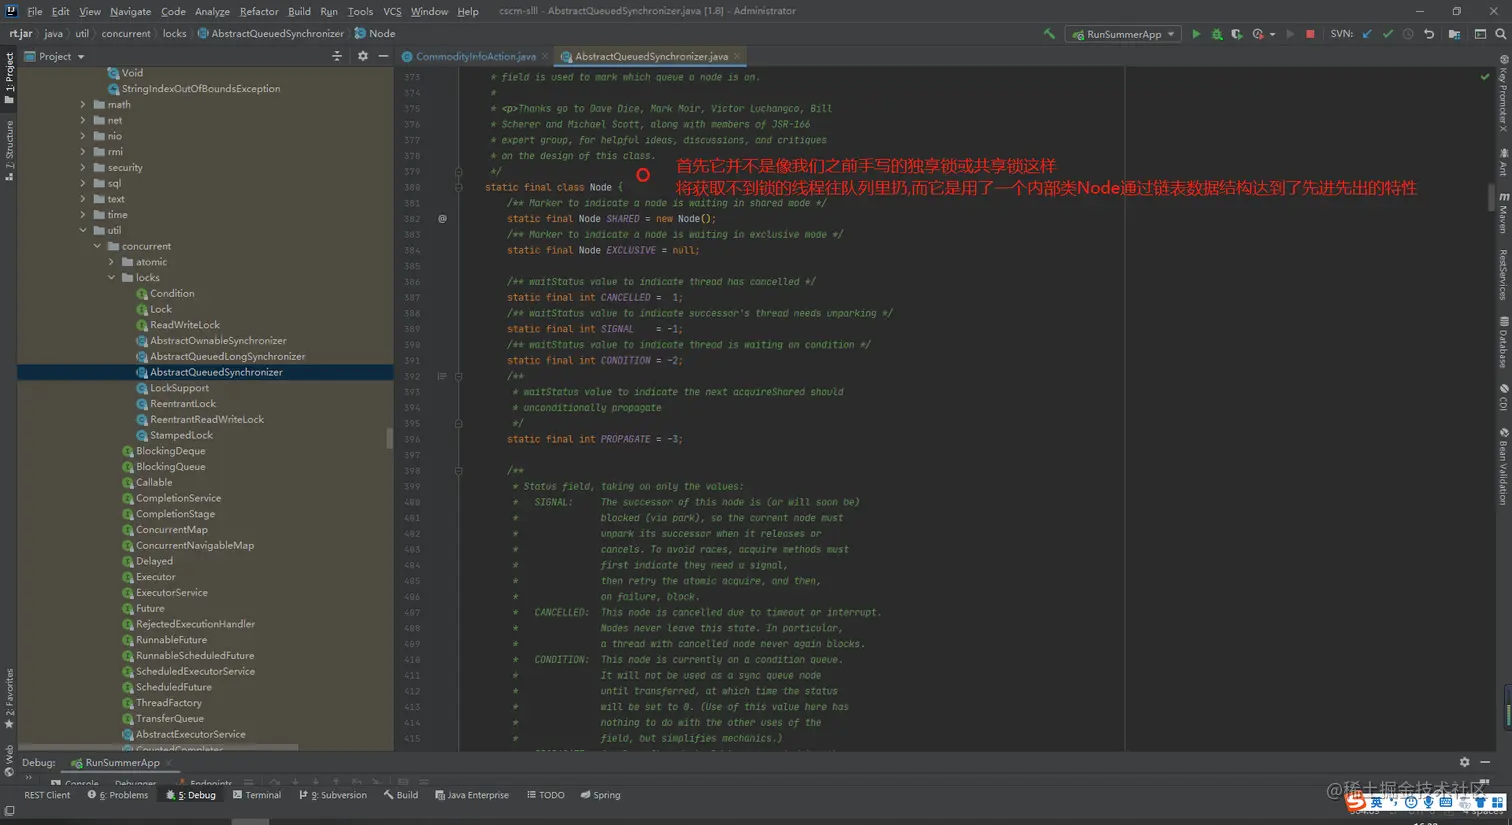
Task: Collapse all in the Project panel
Action: tap(337, 56)
